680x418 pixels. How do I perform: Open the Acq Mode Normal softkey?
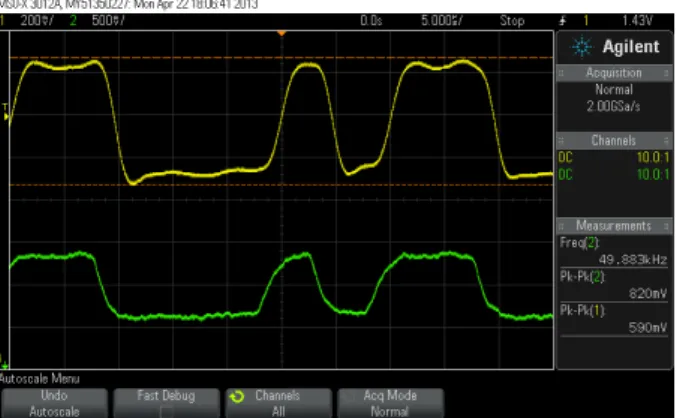[390, 403]
